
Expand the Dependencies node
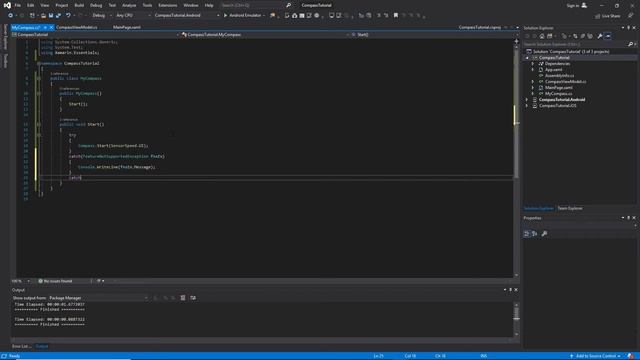pos(533,64)
